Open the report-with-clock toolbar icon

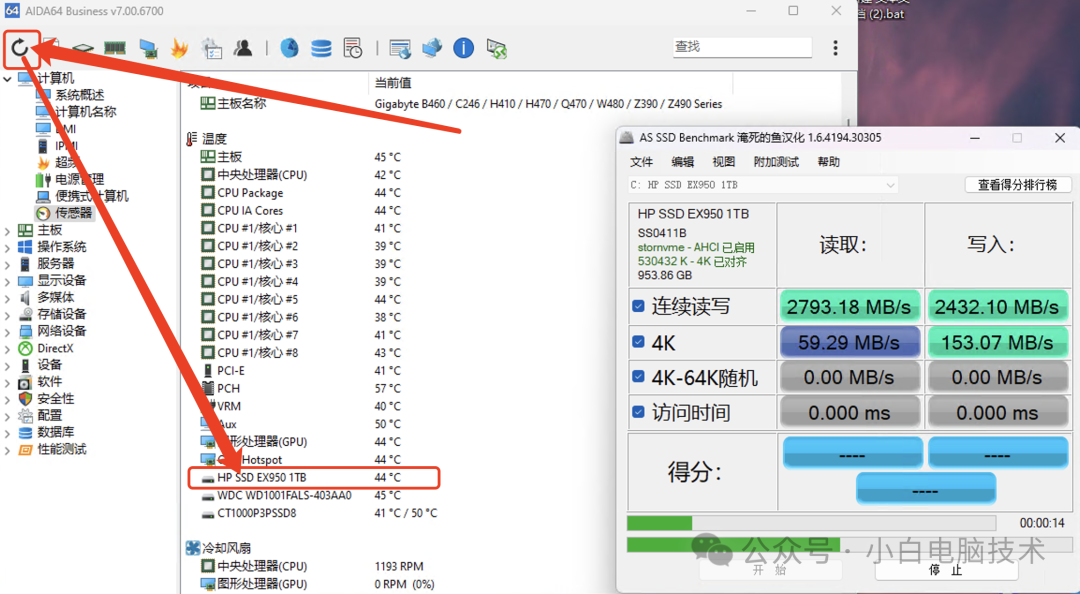click(x=353, y=48)
